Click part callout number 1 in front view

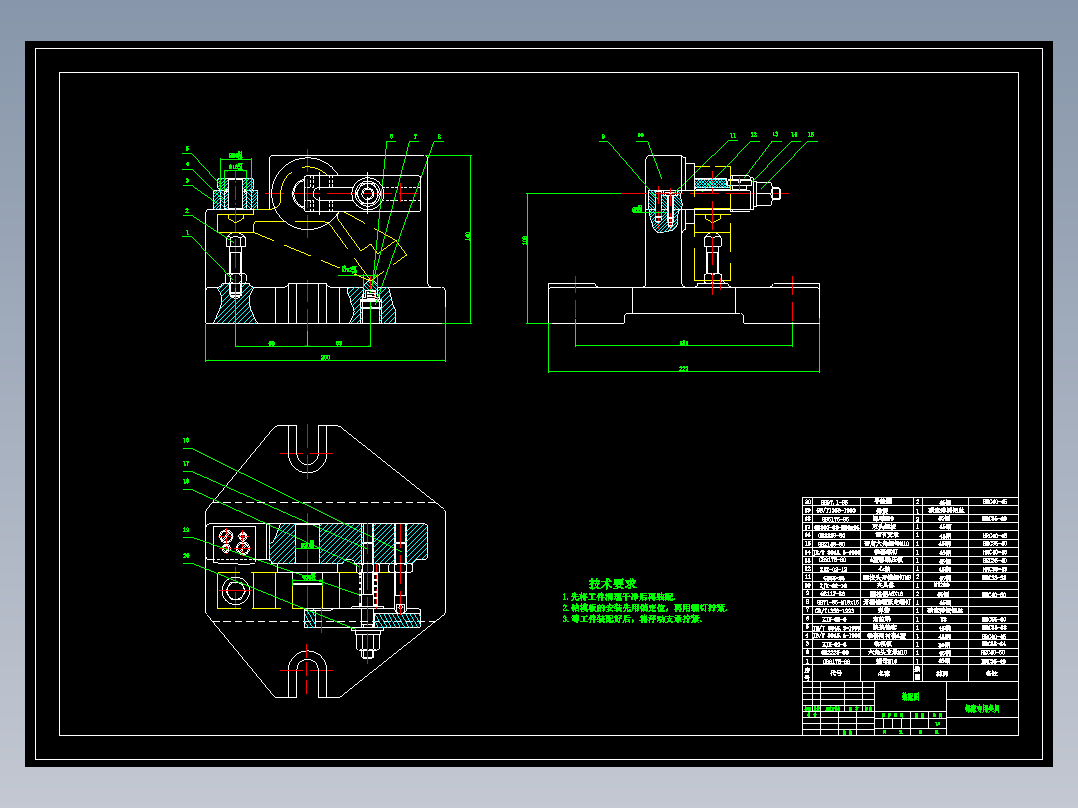click(x=188, y=233)
